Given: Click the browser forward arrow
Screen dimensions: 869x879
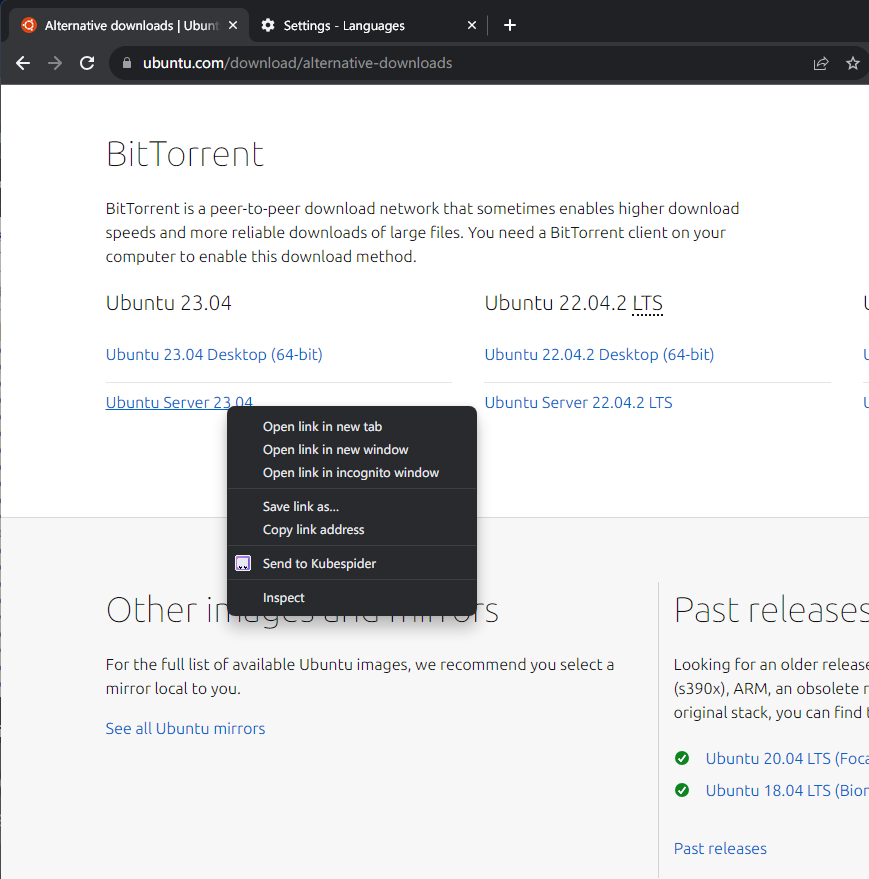Looking at the screenshot, I should [x=55, y=63].
